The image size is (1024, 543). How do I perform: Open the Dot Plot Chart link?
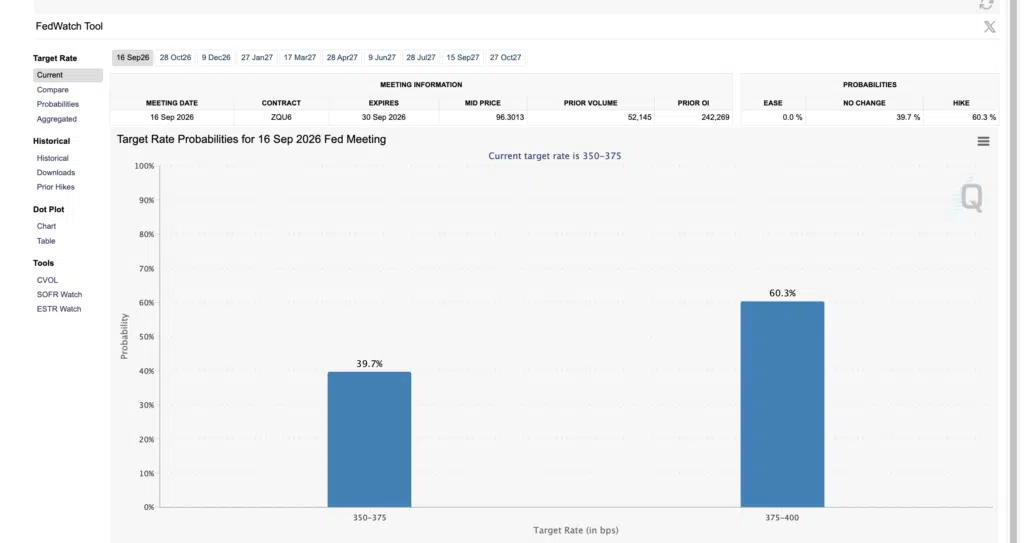[46, 226]
